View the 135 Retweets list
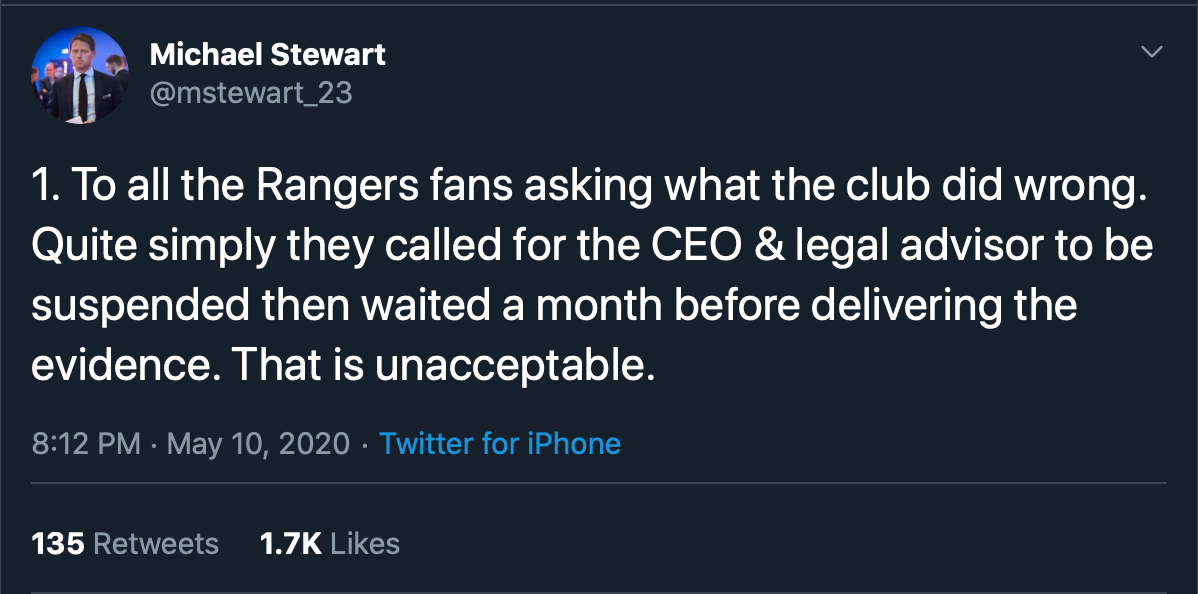Viewport: 1198px width, 594px height. pyautogui.click(x=125, y=544)
